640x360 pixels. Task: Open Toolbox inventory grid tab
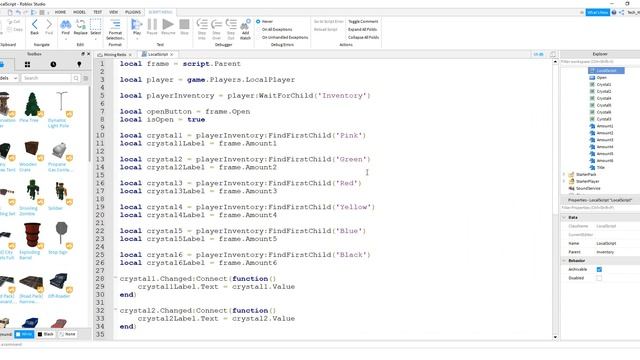tap(27, 64)
